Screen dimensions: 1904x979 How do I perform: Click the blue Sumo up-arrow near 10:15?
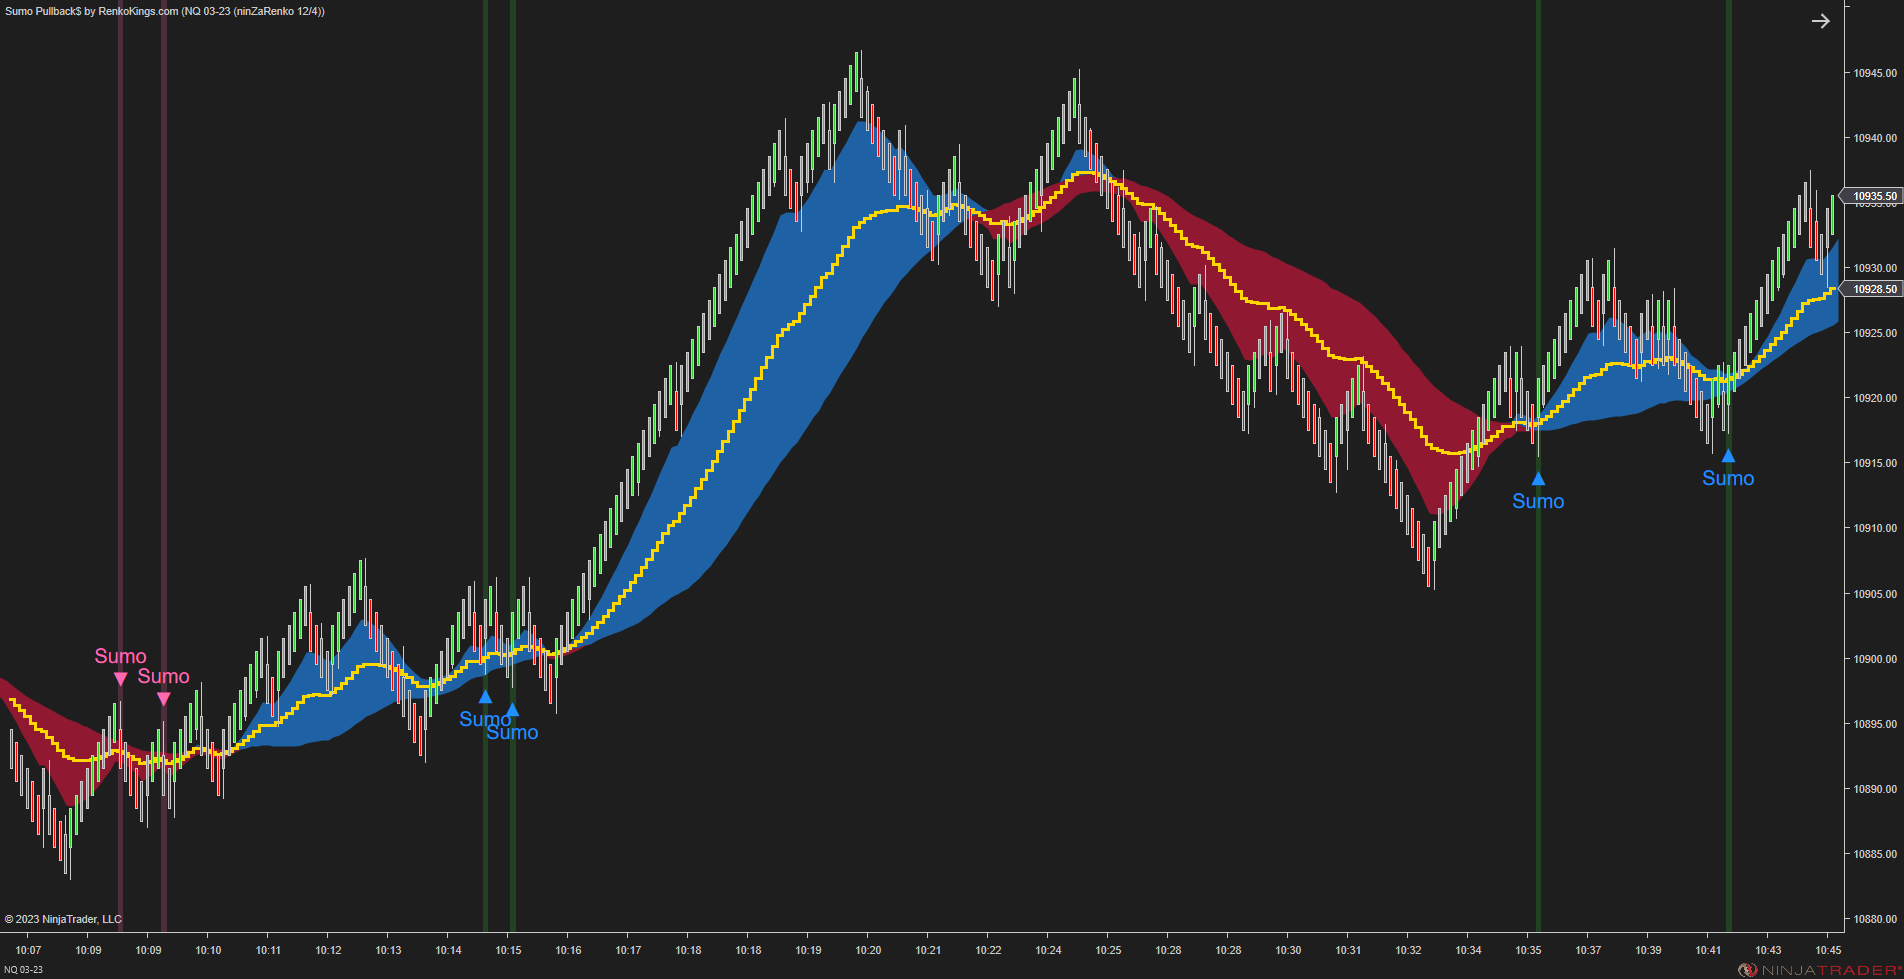(x=513, y=709)
